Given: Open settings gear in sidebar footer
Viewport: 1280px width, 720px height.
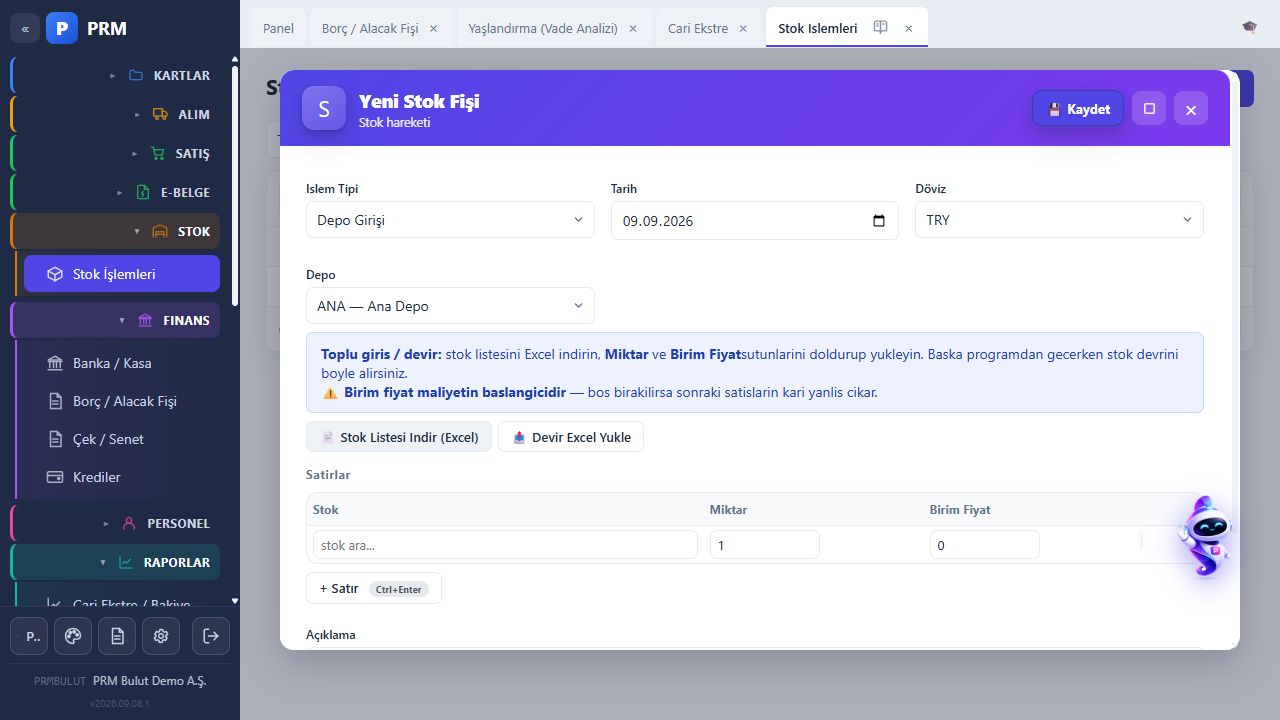Looking at the screenshot, I should point(161,636).
